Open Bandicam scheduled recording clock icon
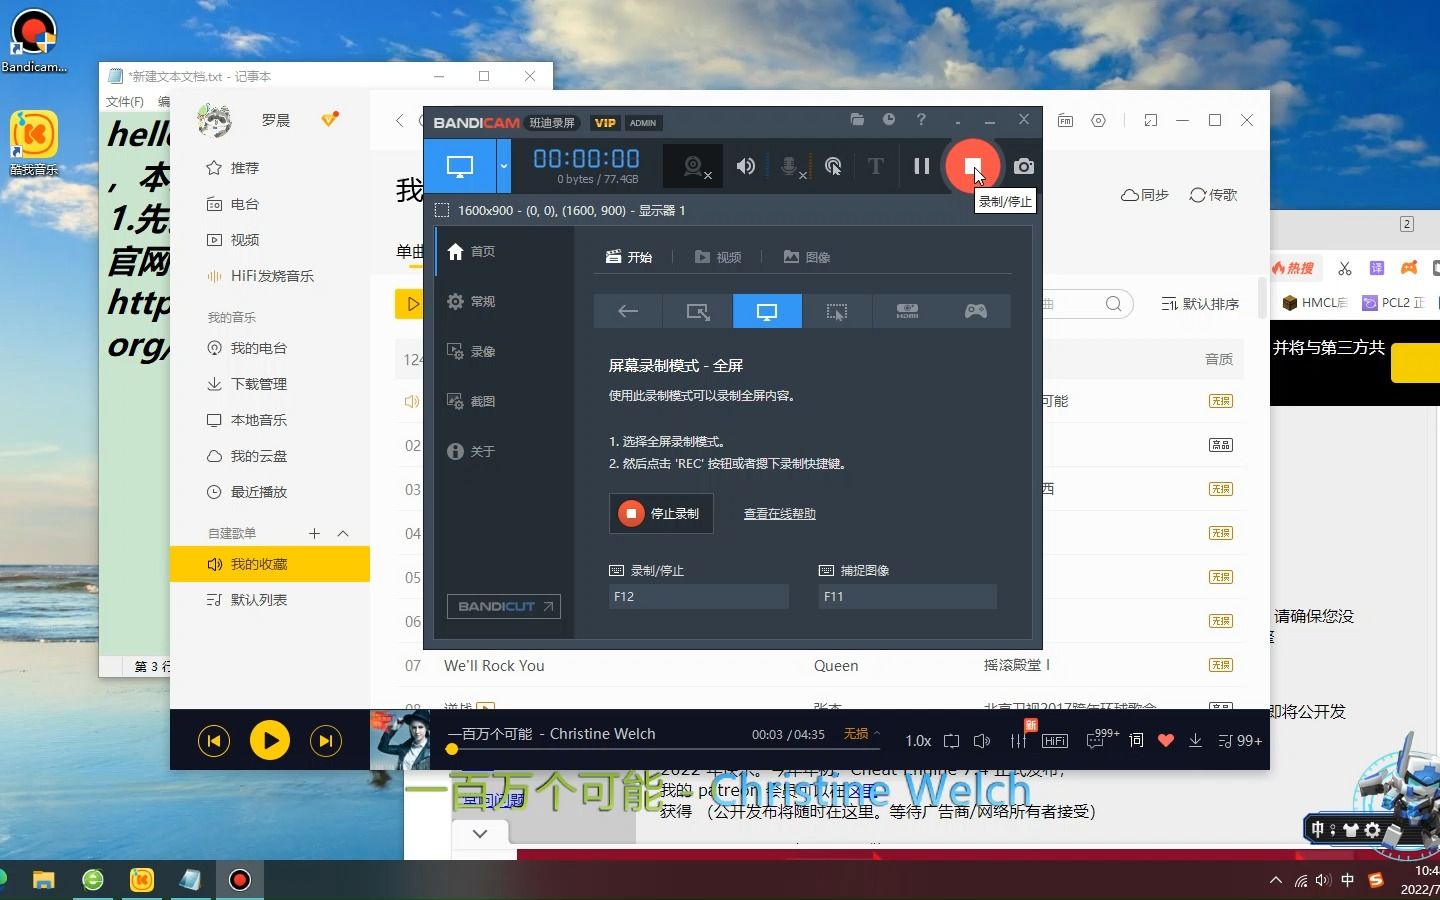Screen dimensions: 1440x900 point(889,120)
